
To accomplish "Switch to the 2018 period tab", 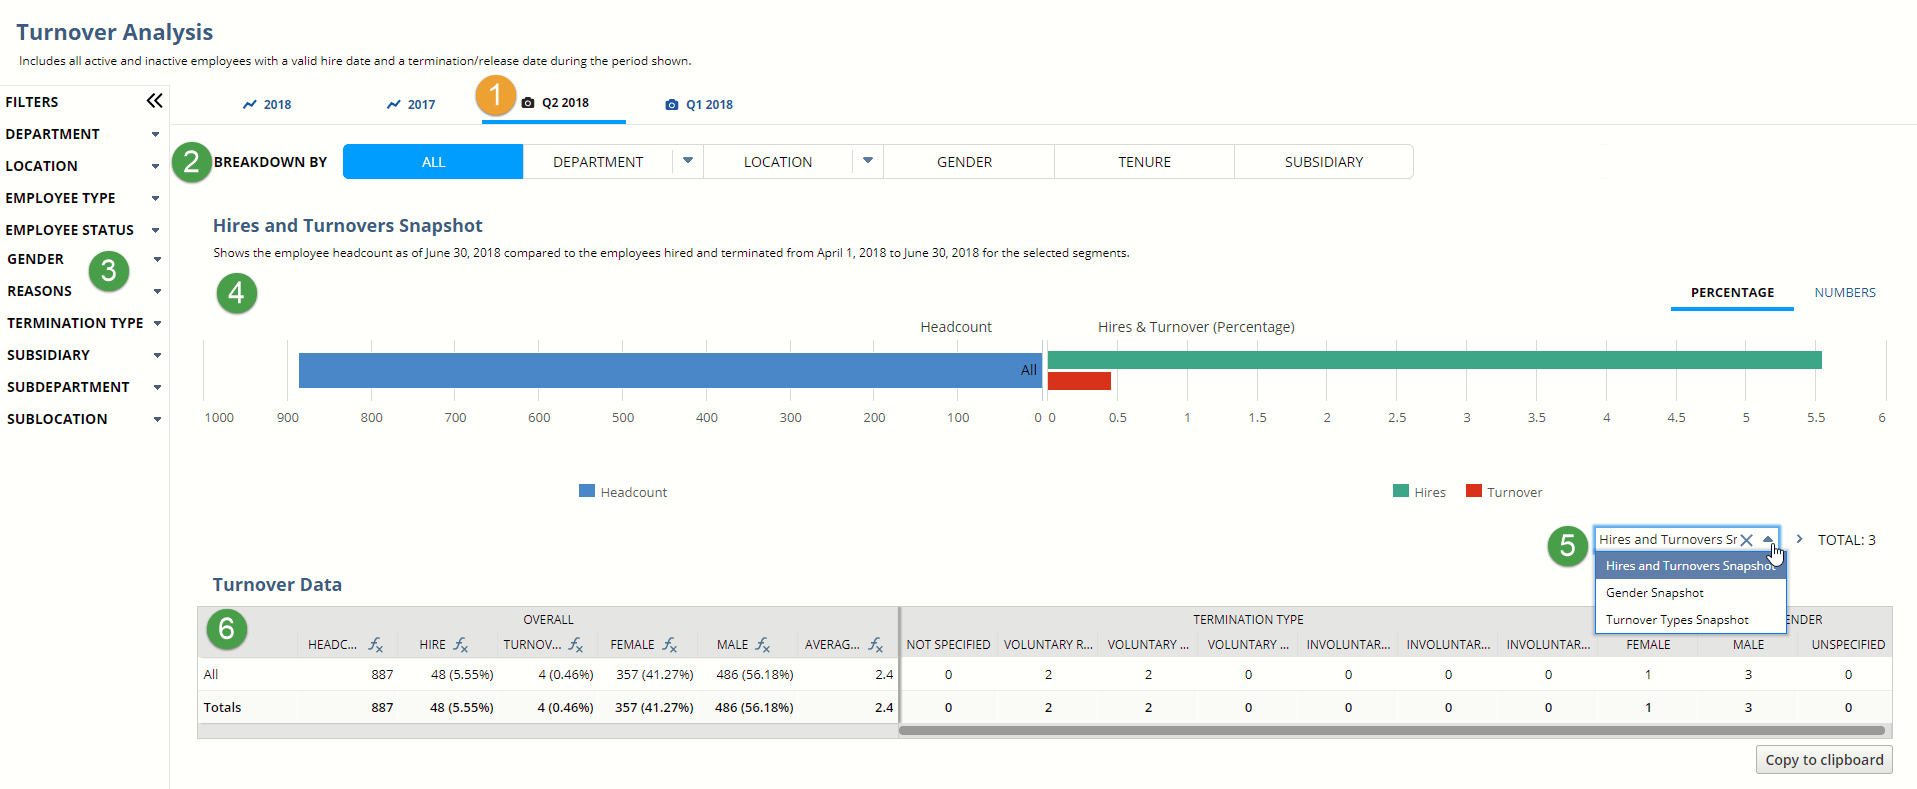I will (x=267, y=105).
